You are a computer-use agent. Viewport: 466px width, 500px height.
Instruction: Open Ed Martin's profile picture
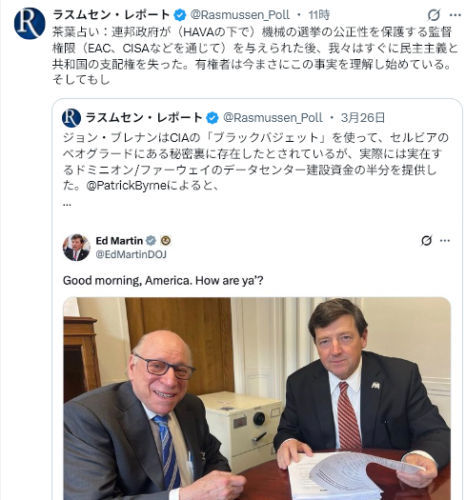[76, 247]
